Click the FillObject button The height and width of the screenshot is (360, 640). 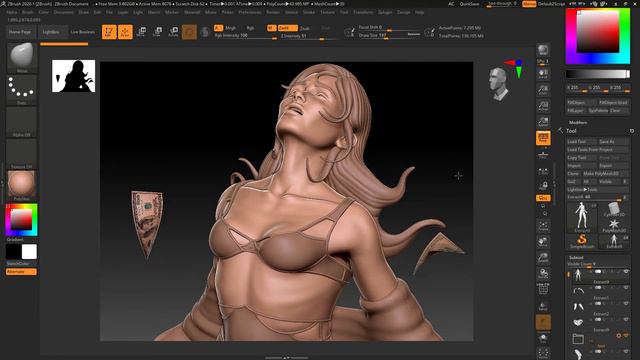[x=582, y=102]
